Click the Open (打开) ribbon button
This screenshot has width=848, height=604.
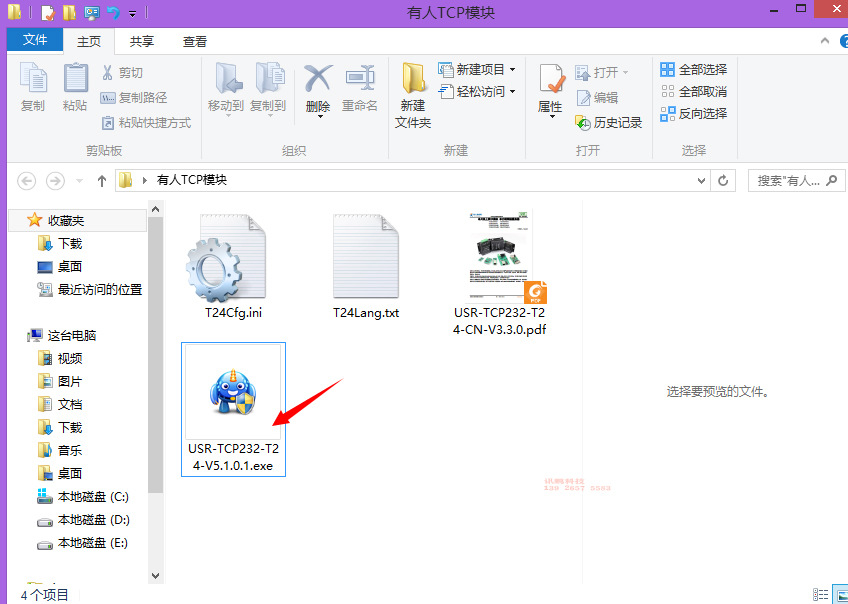click(x=602, y=72)
